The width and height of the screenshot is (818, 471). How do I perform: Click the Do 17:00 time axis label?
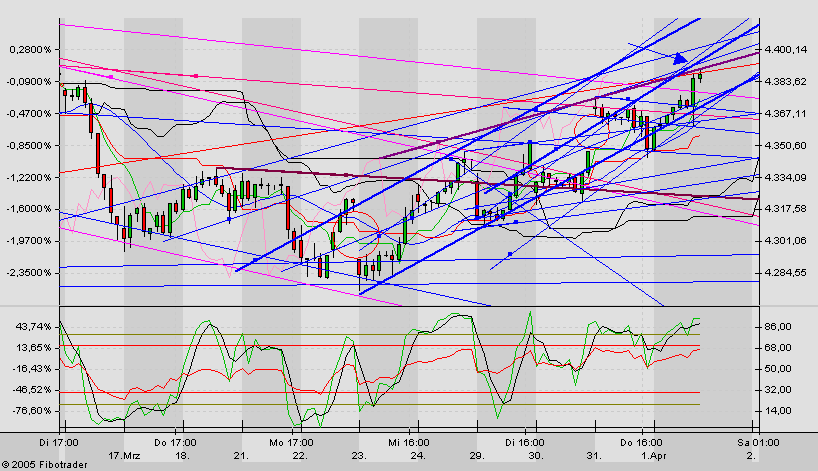pos(175,443)
